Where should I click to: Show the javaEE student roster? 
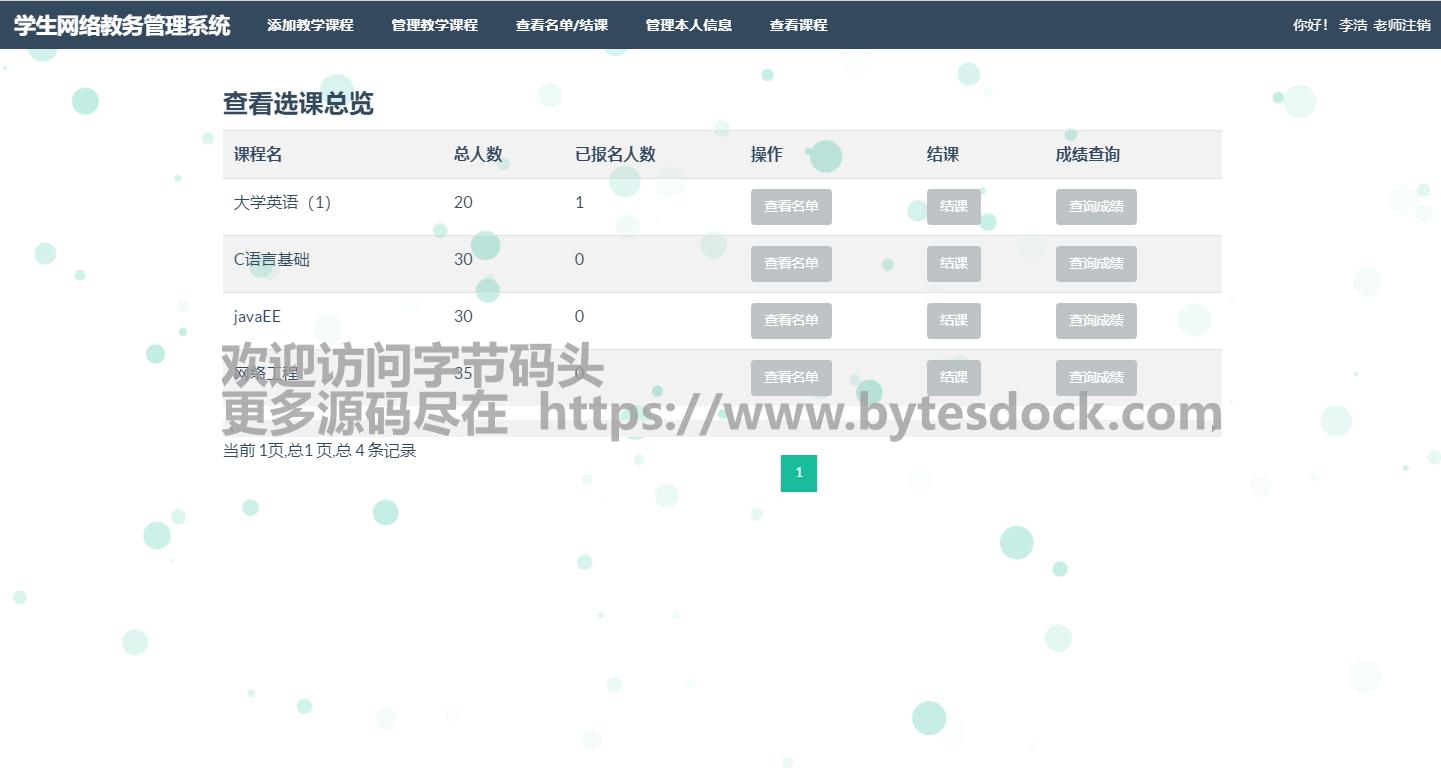(791, 321)
